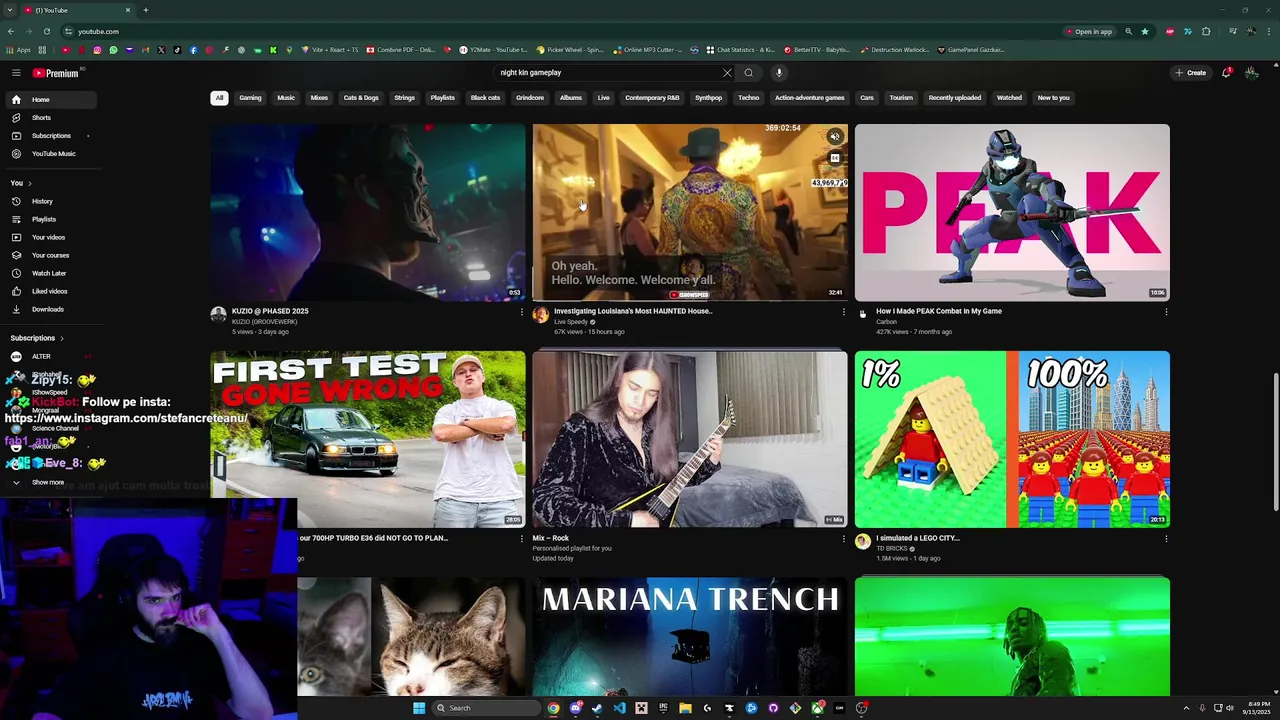The image size is (1280, 720).
Task: Open the account avatar menu
Action: point(1251,73)
